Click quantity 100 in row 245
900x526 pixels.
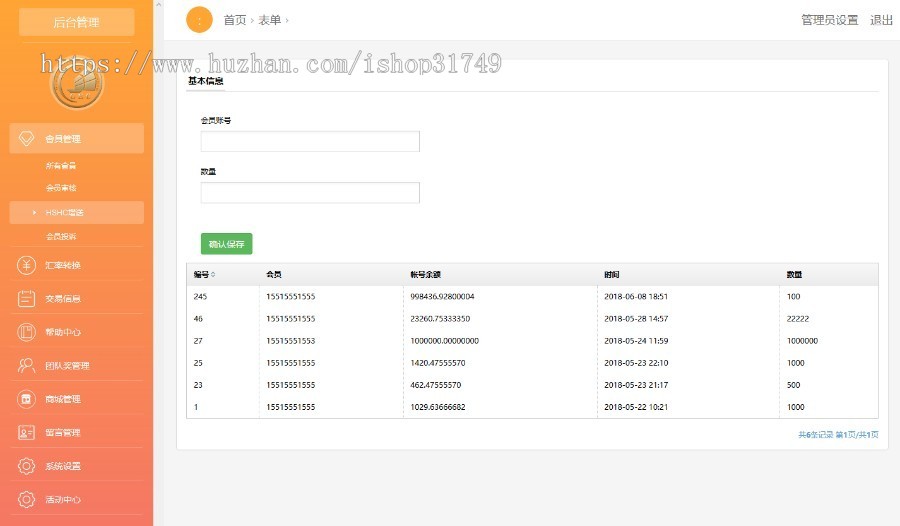pyautogui.click(x=793, y=296)
